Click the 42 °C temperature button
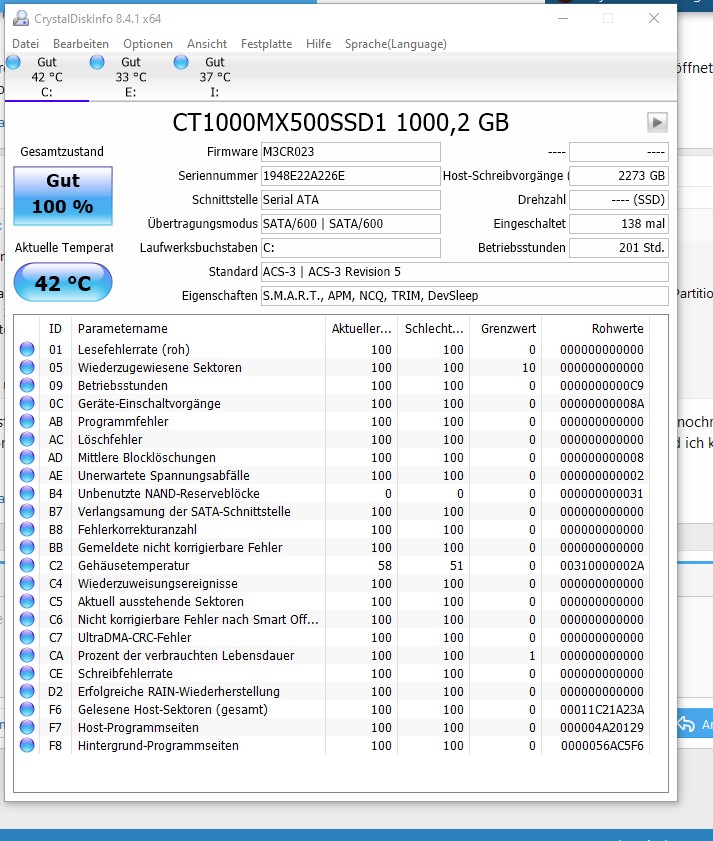Image resolution: width=713 pixels, height=841 pixels. coord(62,283)
